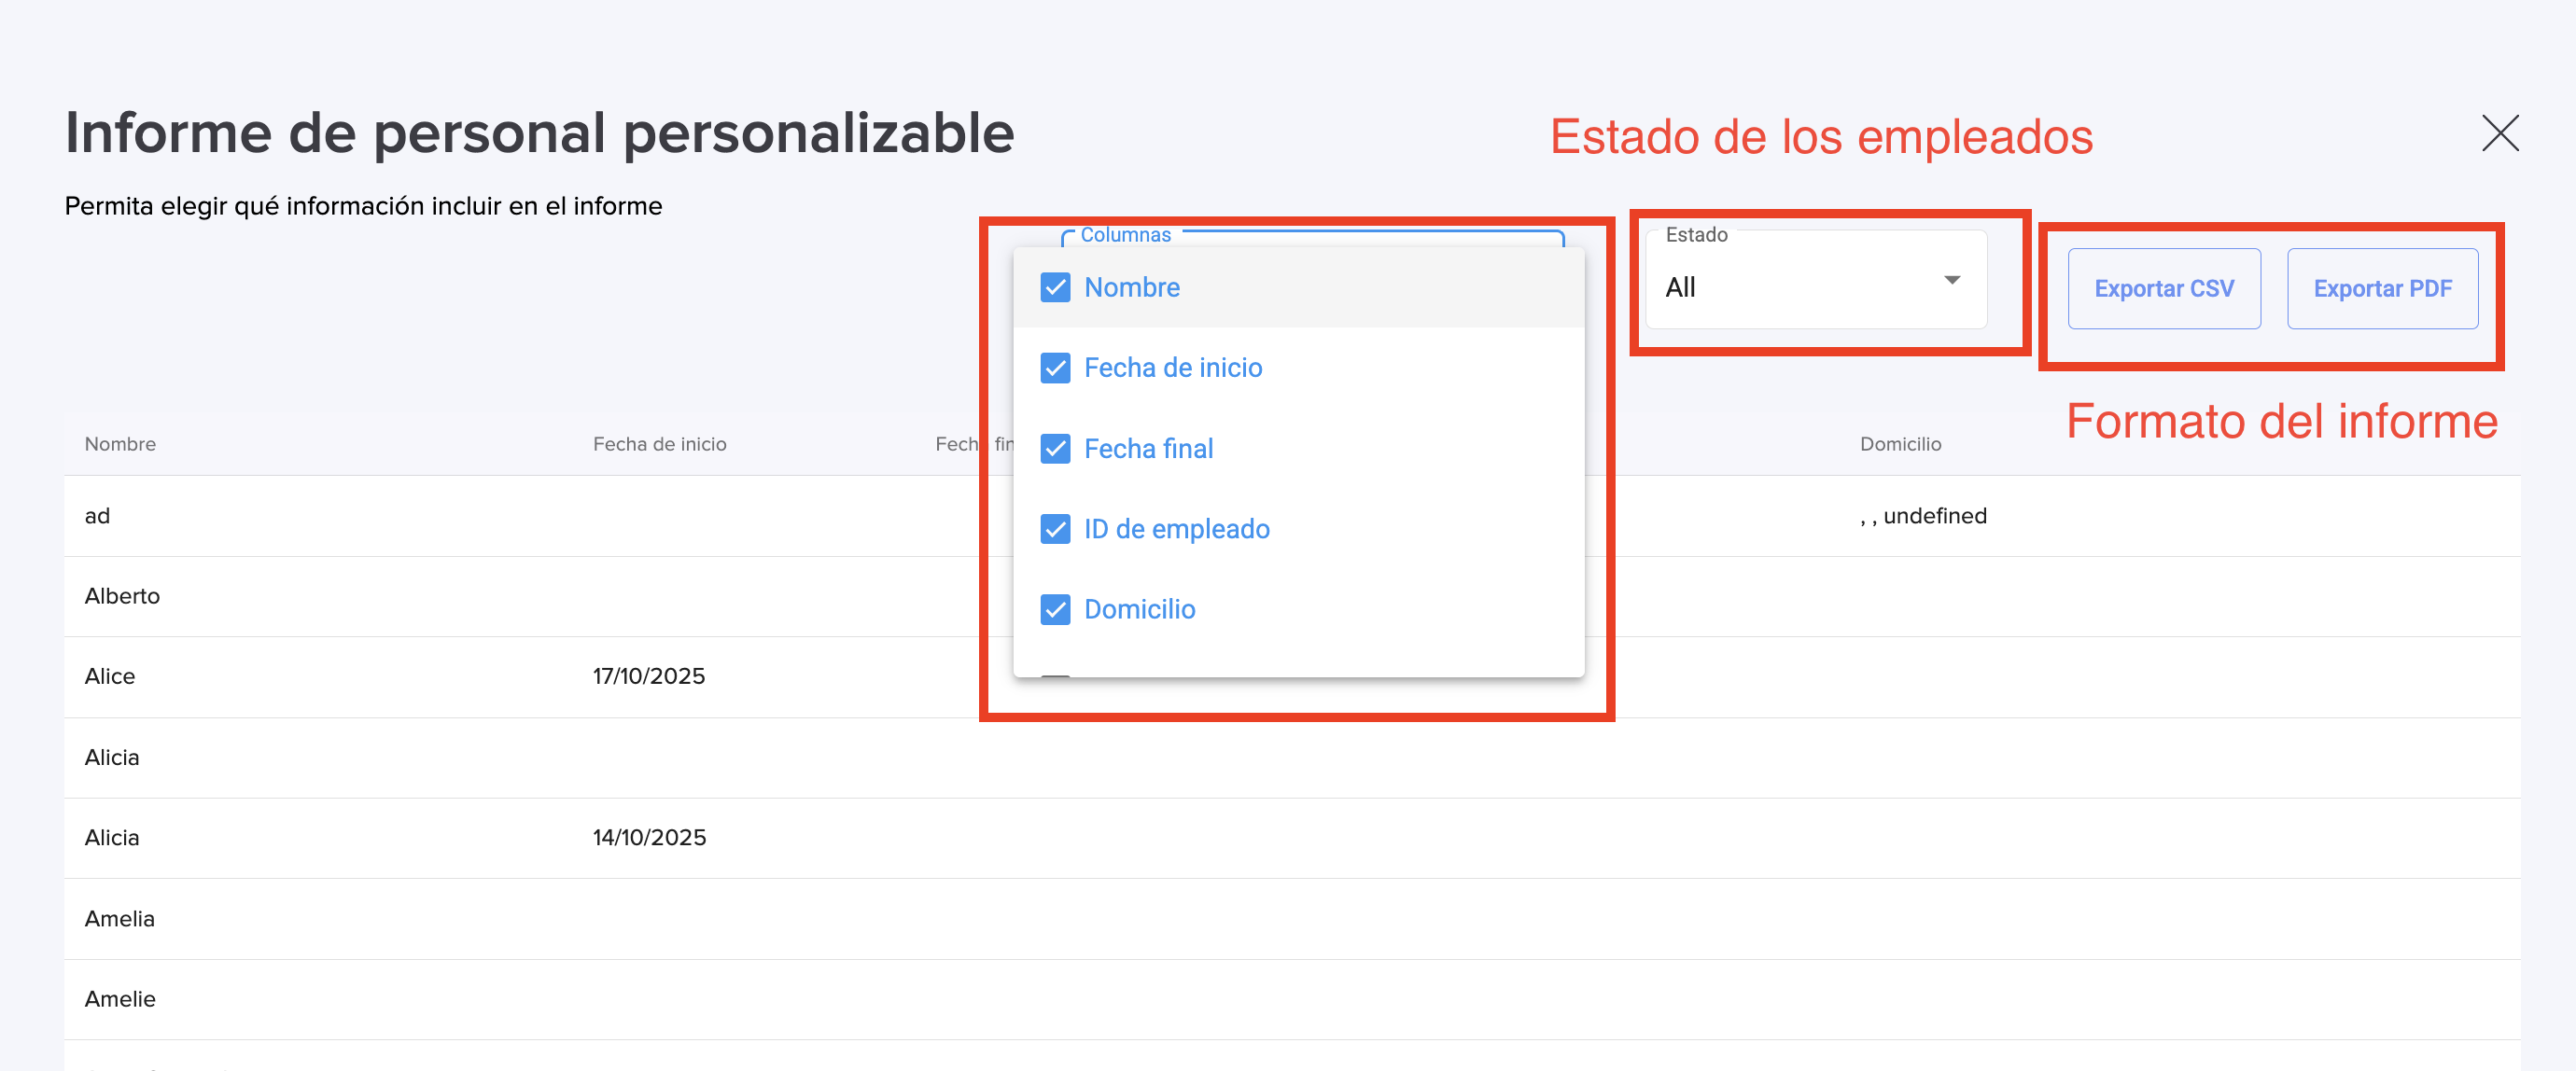This screenshot has width=2576, height=1071.
Task: Export the report as CSV
Action: pyautogui.click(x=2163, y=289)
